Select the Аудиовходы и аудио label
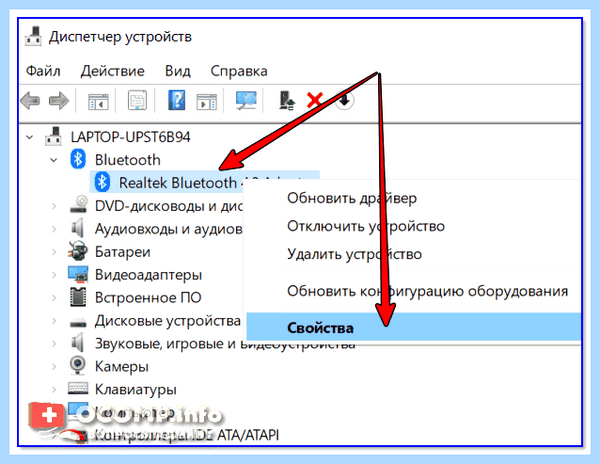The width and height of the screenshot is (600, 464). pos(169,229)
